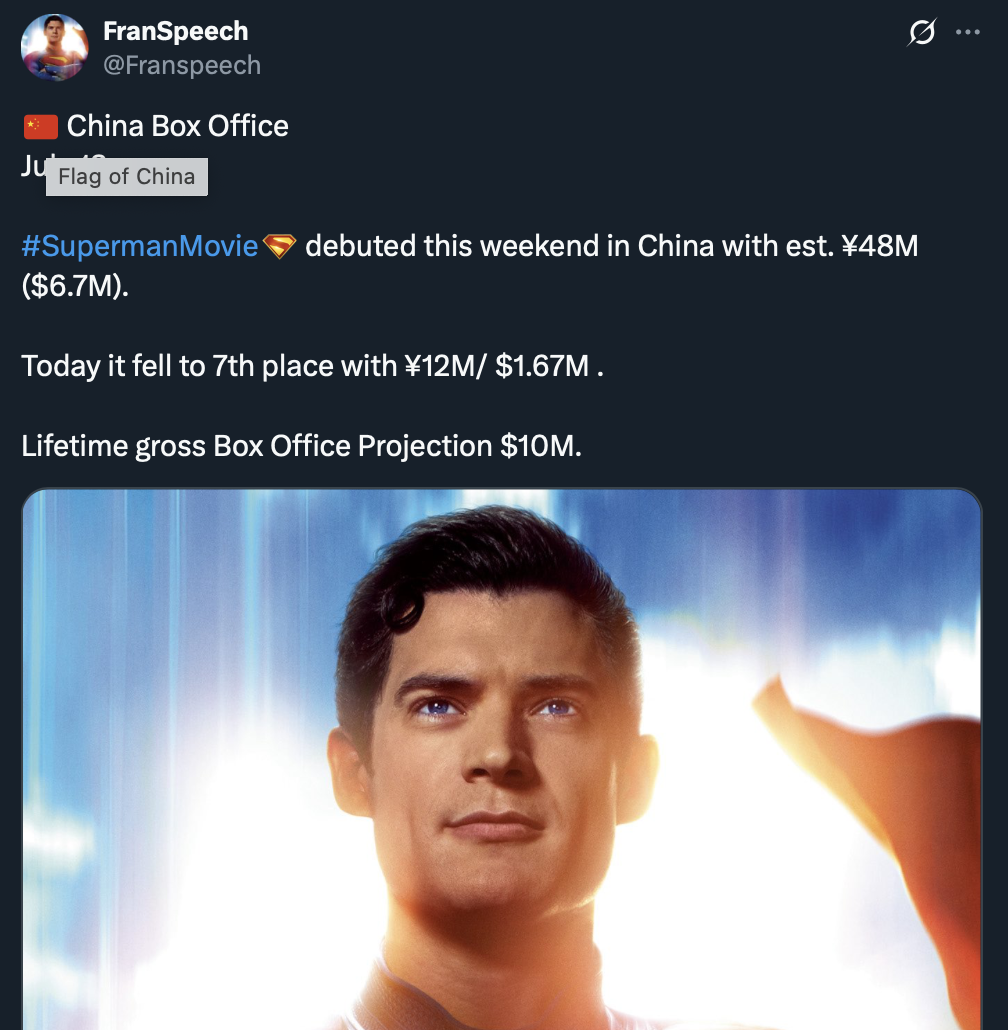This screenshot has height=1030, width=1008.
Task: Click the "$10M." projection figure
Action: pos(541,446)
